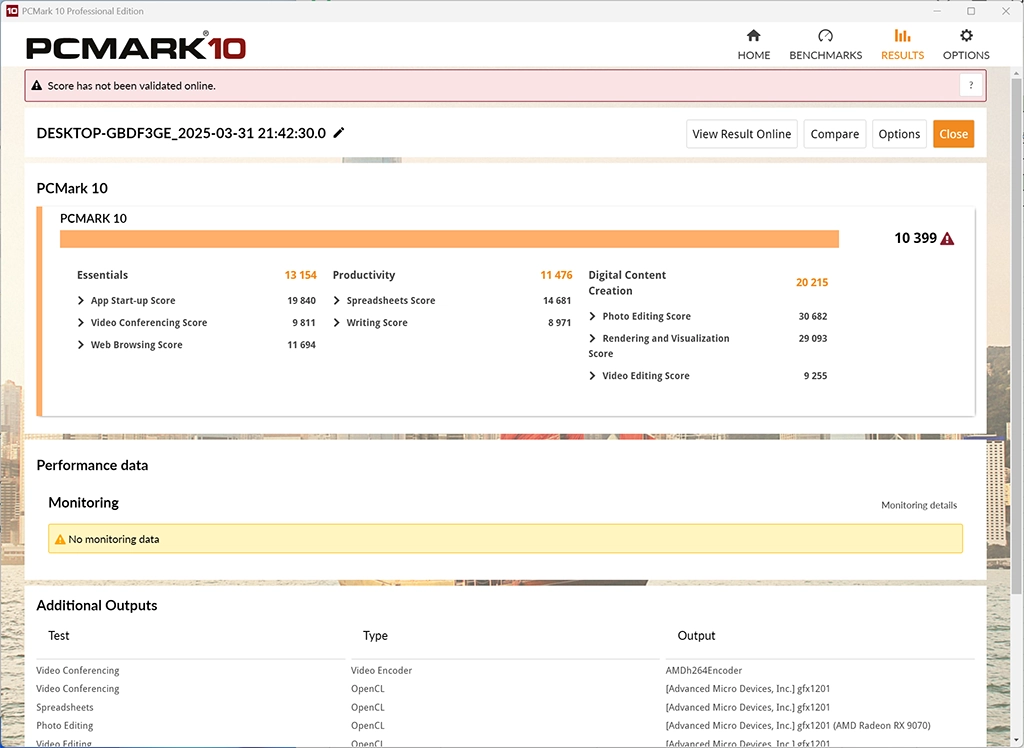Viewport: 1024px width, 748px height.
Task: Click the Video Encoder type cell
Action: point(381,670)
